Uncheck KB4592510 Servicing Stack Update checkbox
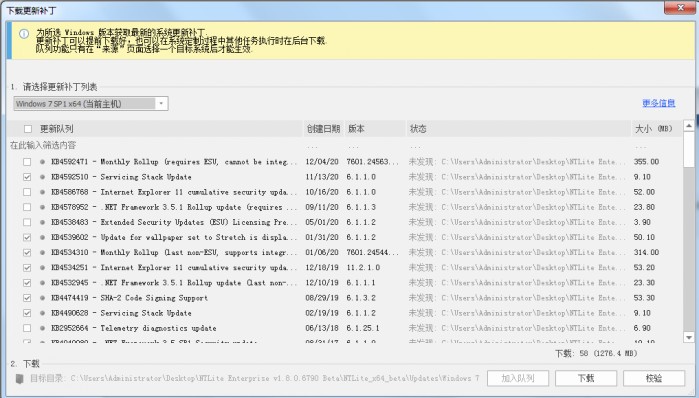 [x=27, y=177]
